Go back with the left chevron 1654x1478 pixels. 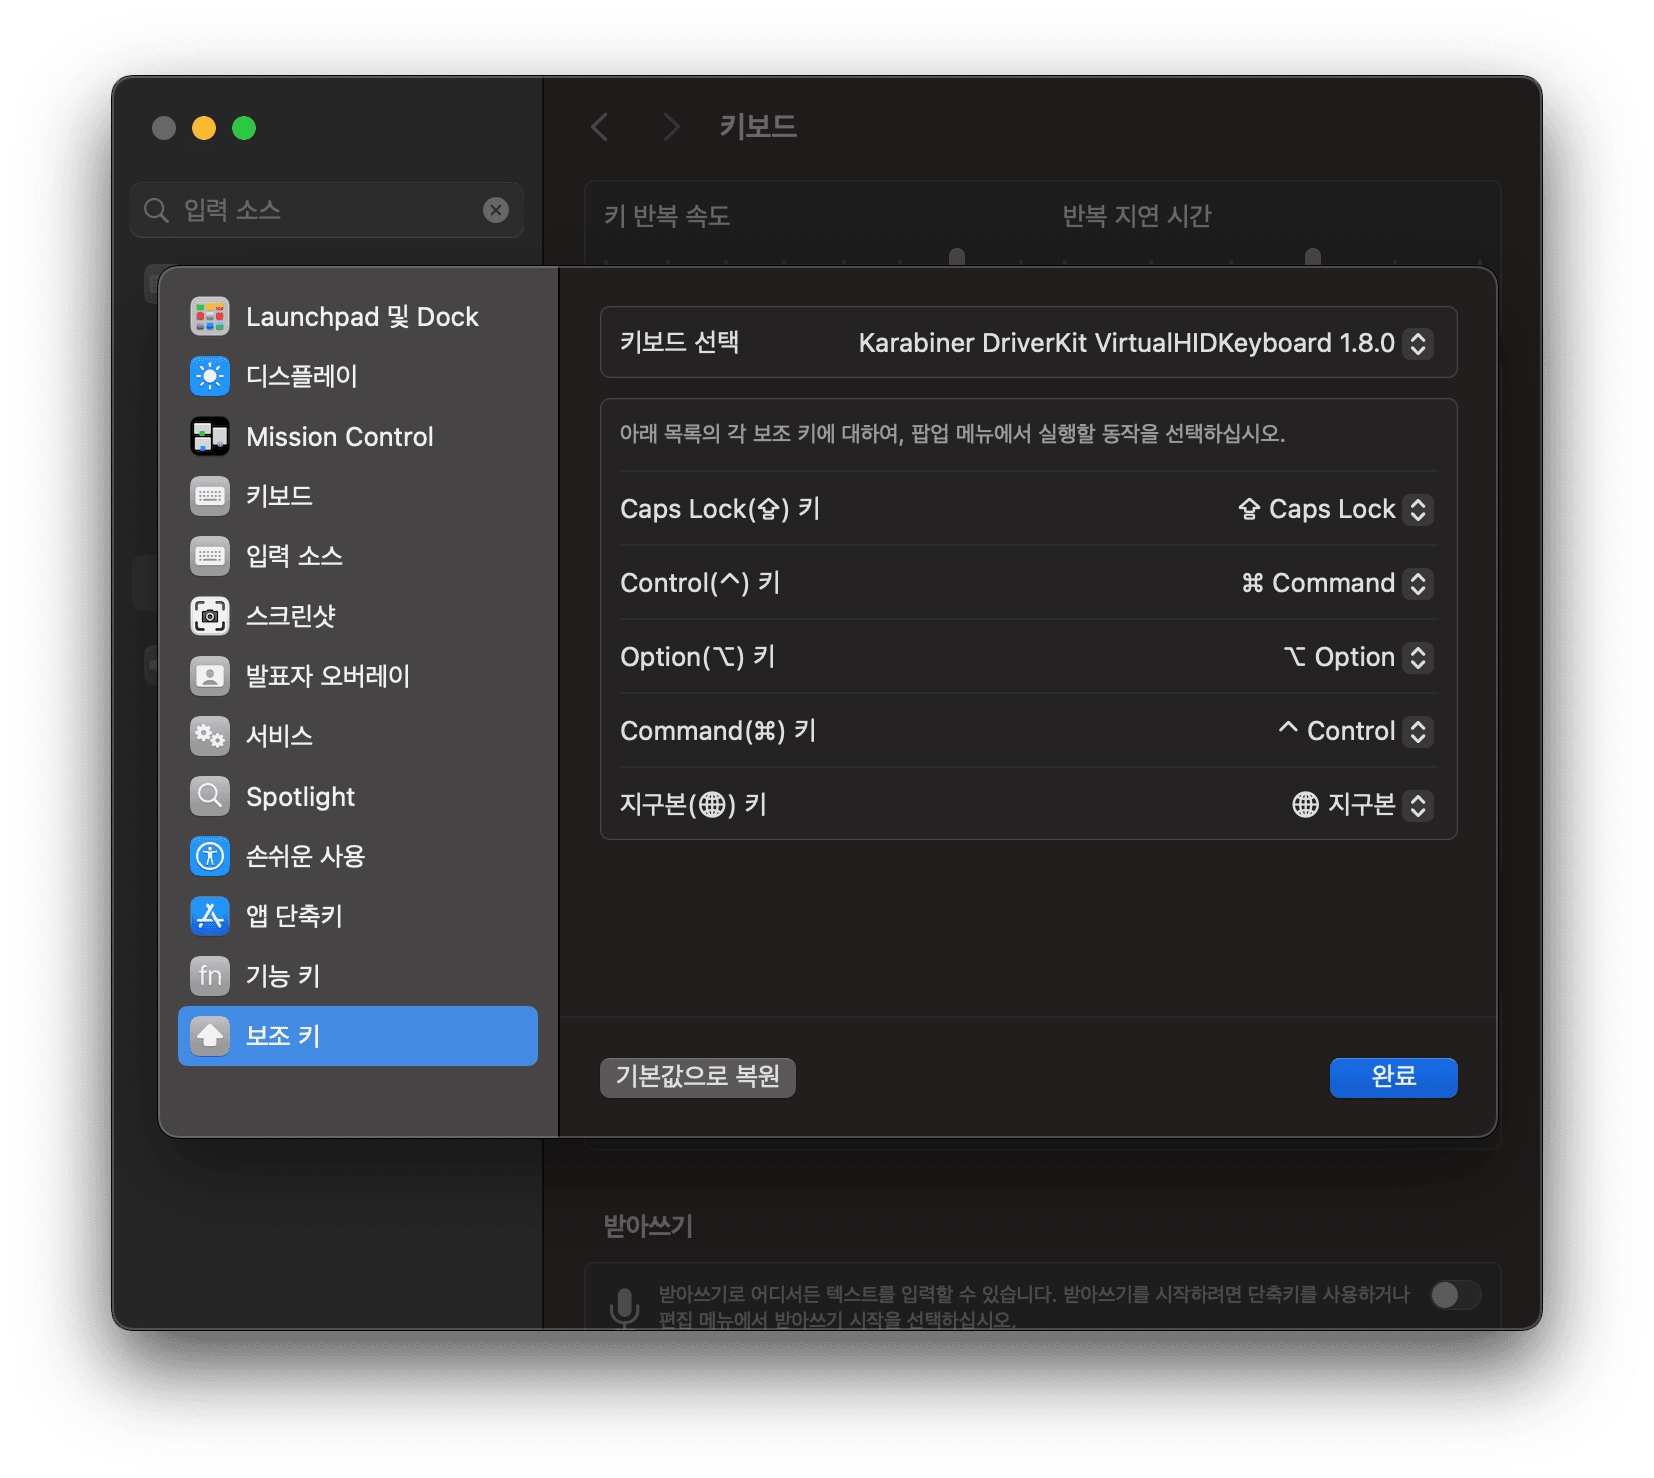pos(600,127)
